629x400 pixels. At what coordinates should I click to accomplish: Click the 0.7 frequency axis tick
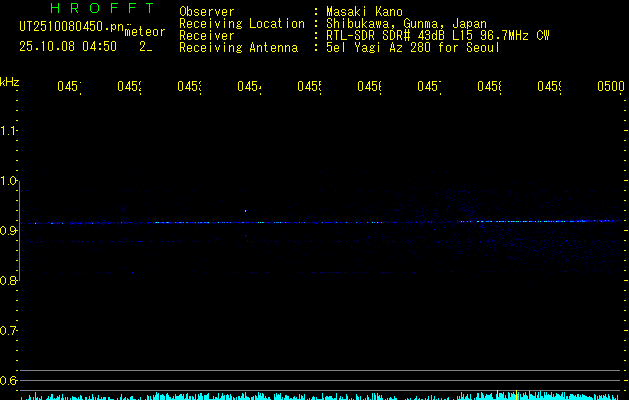tap(10, 331)
